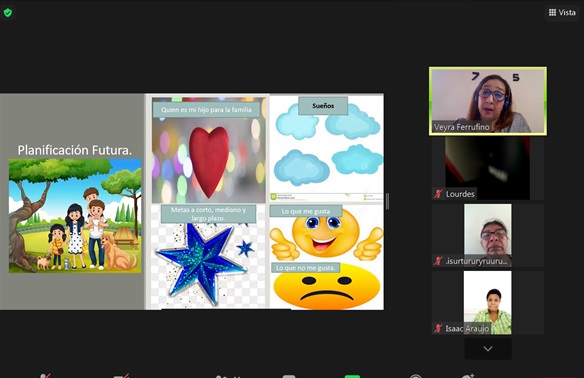Image resolution: width=584 pixels, height=378 pixels.
Task: Select Isaac Araujo's video tile
Action: (x=488, y=302)
